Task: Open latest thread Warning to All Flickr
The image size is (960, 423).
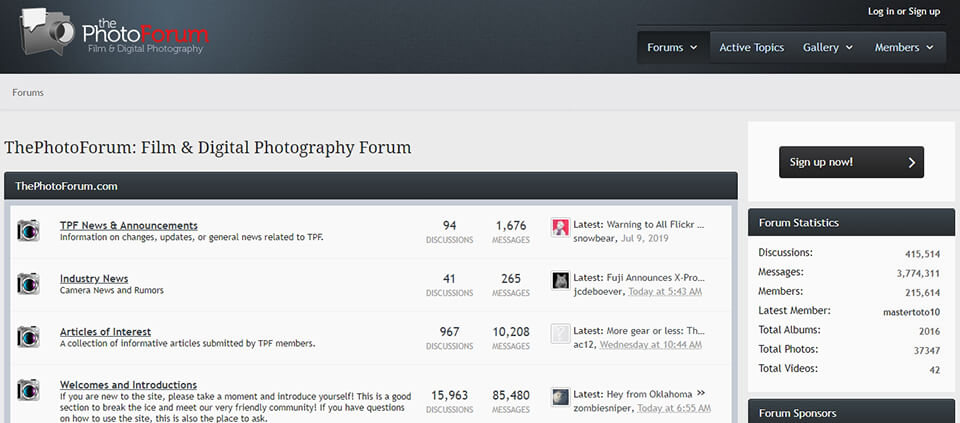Action: (656, 225)
